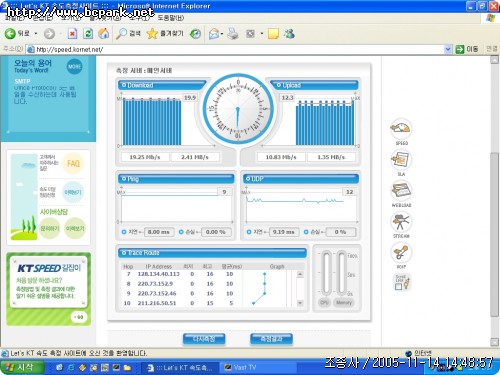Image resolution: width=500 pixels, height=375 pixels.
Task: Switch to Vast TV taskbar button
Action: [257, 368]
